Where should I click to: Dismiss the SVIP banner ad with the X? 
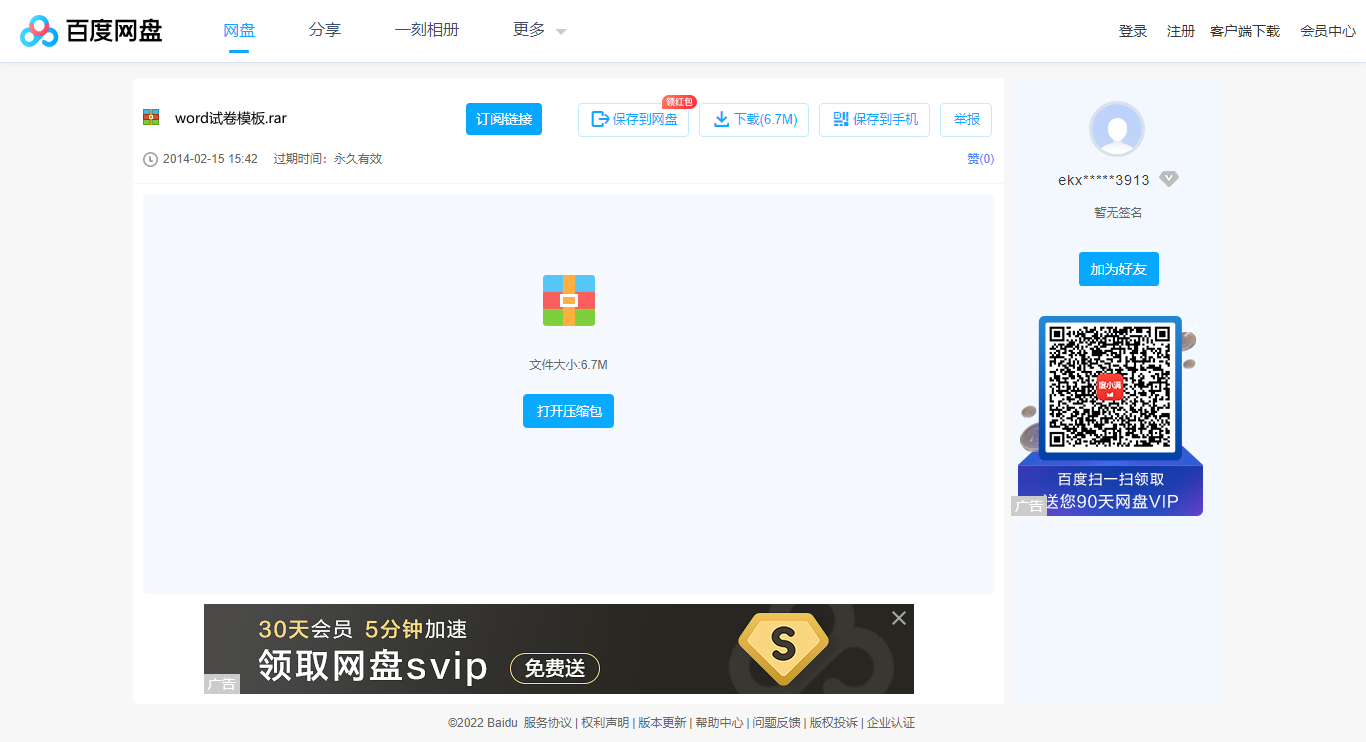[x=897, y=618]
